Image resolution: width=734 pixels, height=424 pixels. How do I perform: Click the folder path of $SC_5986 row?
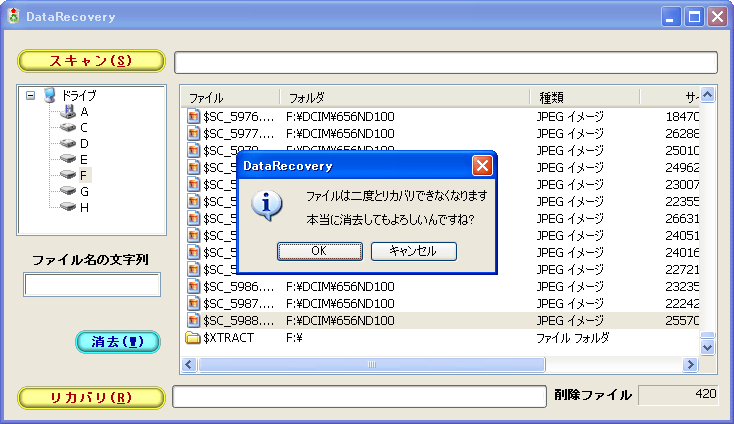point(340,286)
